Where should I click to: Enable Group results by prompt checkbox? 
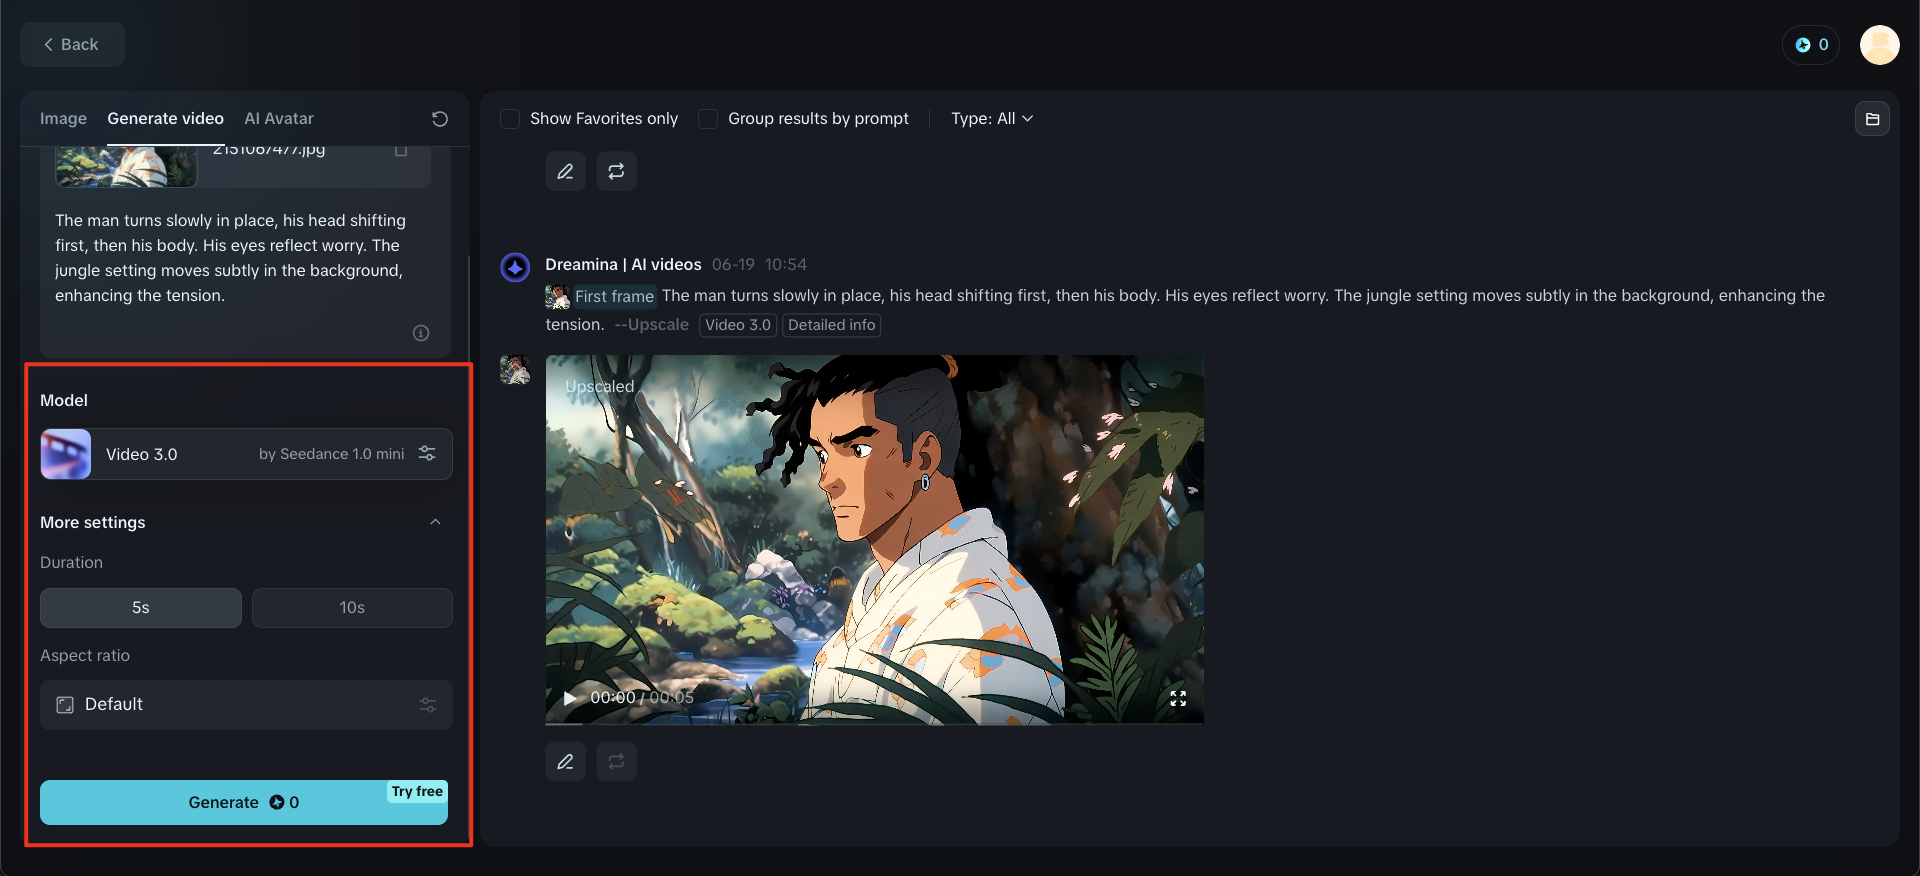[708, 119]
